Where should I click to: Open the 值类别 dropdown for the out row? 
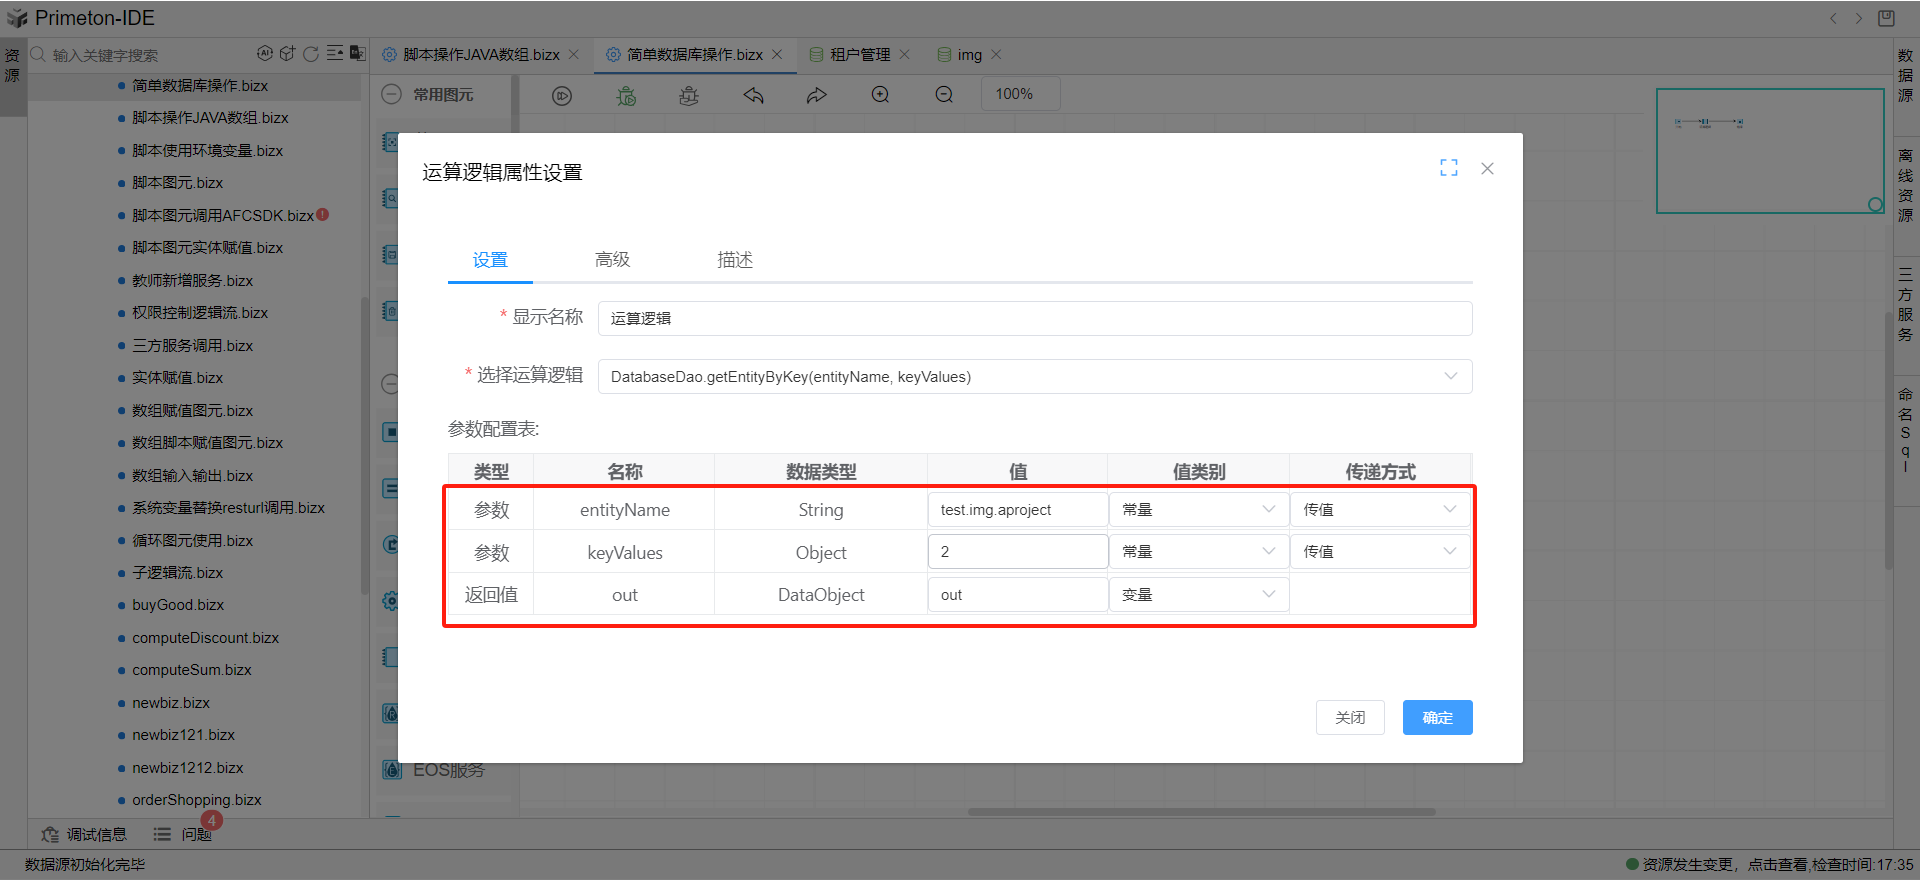[1198, 595]
